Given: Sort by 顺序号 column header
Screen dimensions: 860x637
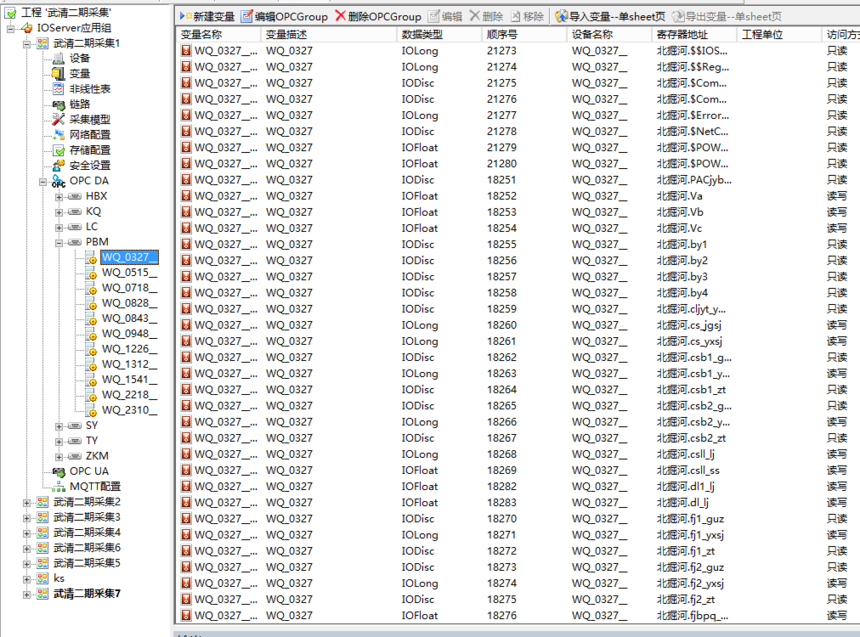Looking at the screenshot, I should tap(524, 35).
